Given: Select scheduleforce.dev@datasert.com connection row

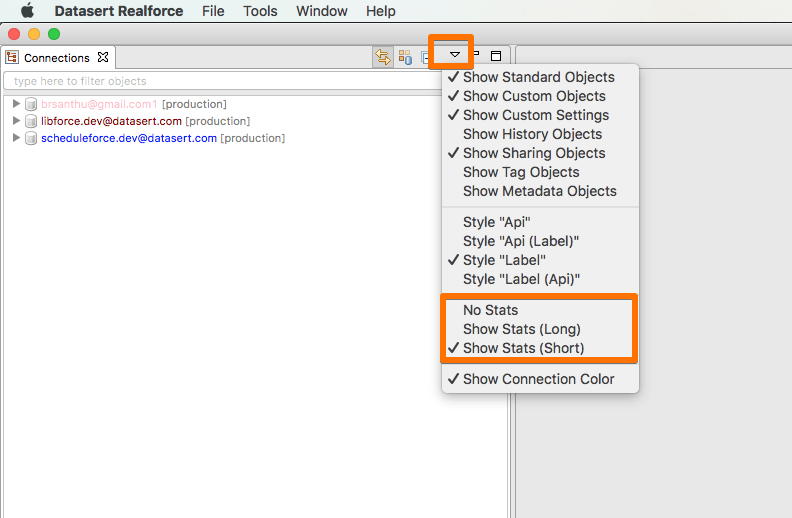Looking at the screenshot, I should 163,138.
